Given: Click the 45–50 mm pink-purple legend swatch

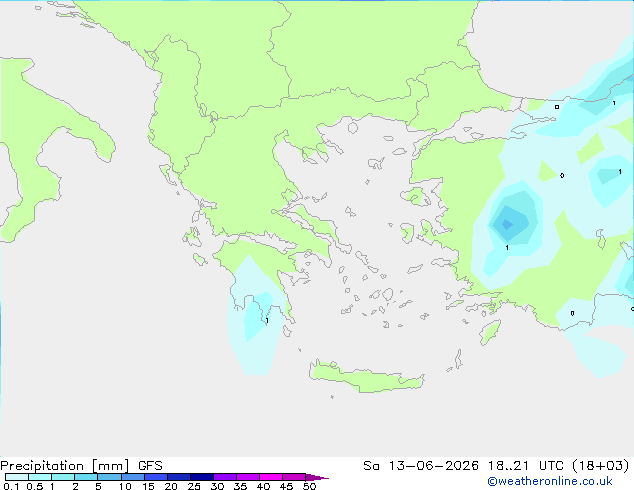Looking at the screenshot, I should click(294, 477).
